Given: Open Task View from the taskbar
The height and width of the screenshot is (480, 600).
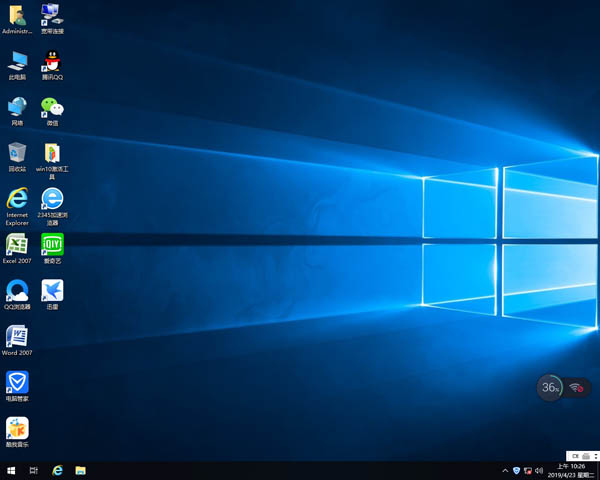Looking at the screenshot, I should click(x=34, y=470).
